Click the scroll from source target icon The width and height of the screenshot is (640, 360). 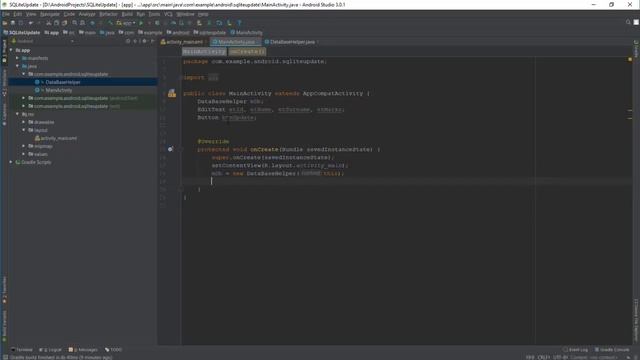click(128, 41)
